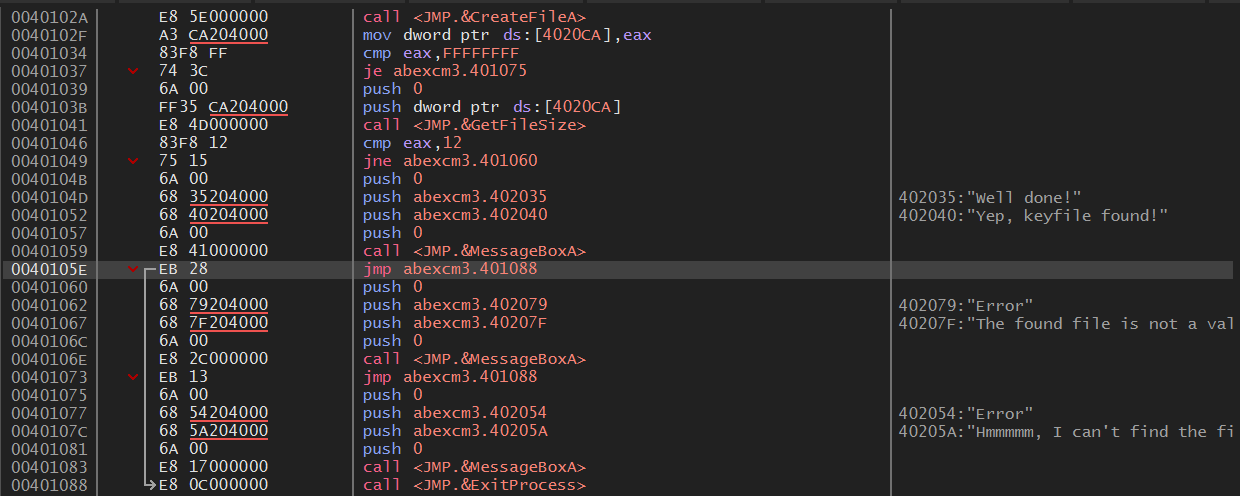
Task: Click opcode bytes E8 2C000000
Action: tap(213, 359)
